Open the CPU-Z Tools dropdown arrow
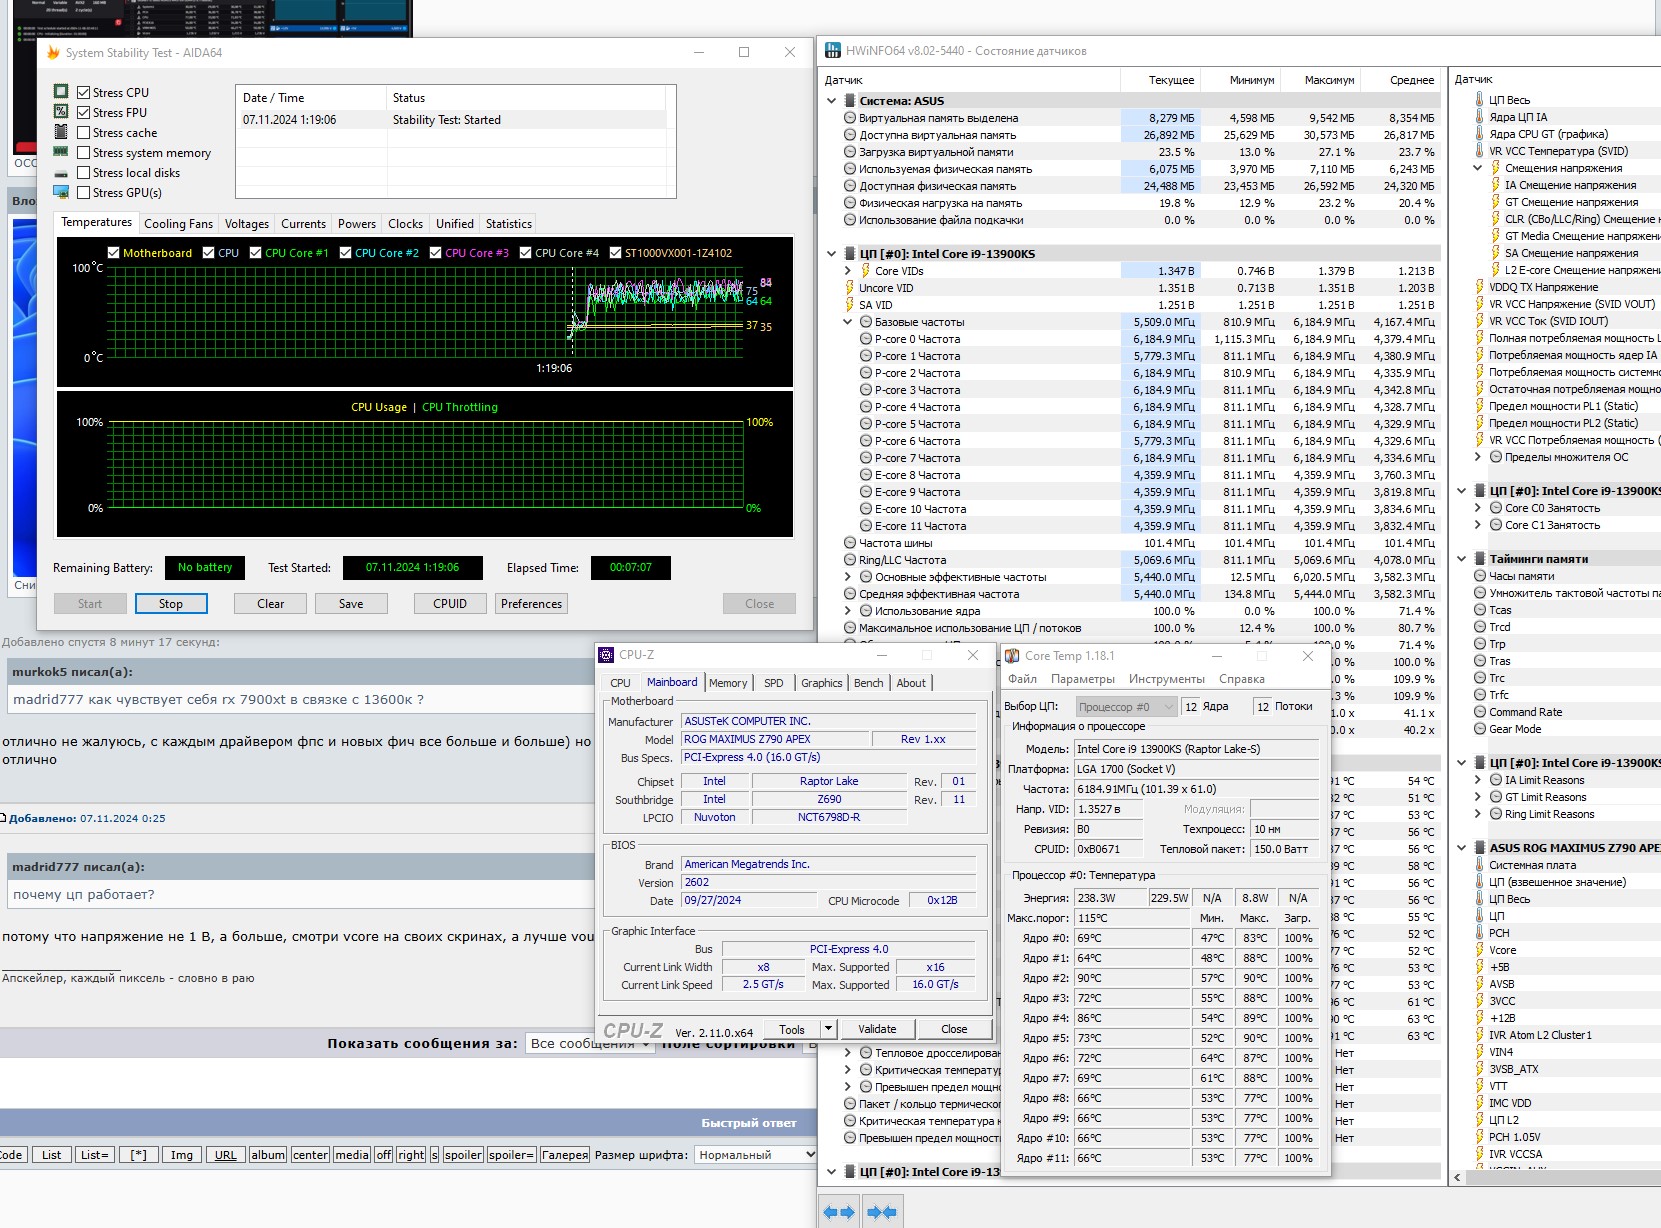1661x1228 pixels. click(828, 1029)
